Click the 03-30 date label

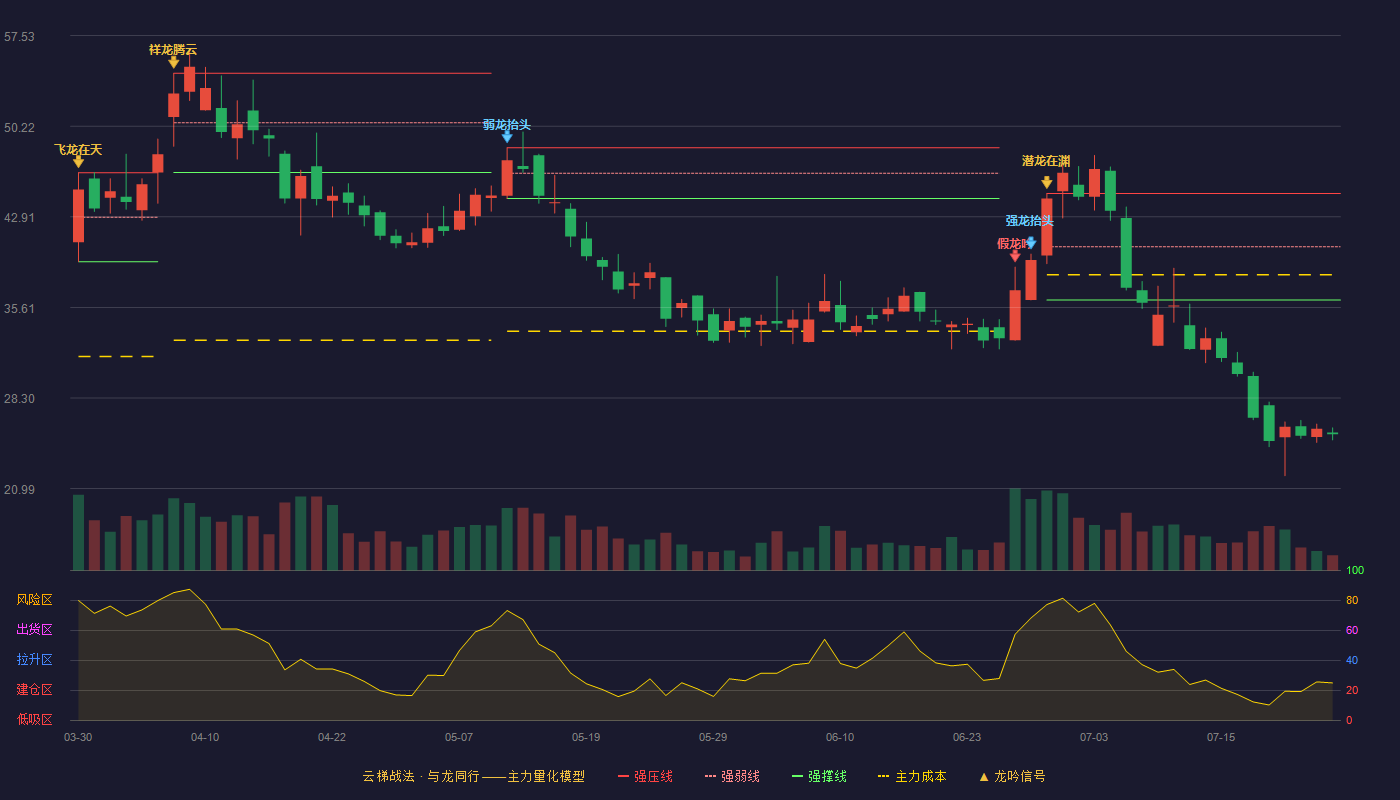coord(78,737)
